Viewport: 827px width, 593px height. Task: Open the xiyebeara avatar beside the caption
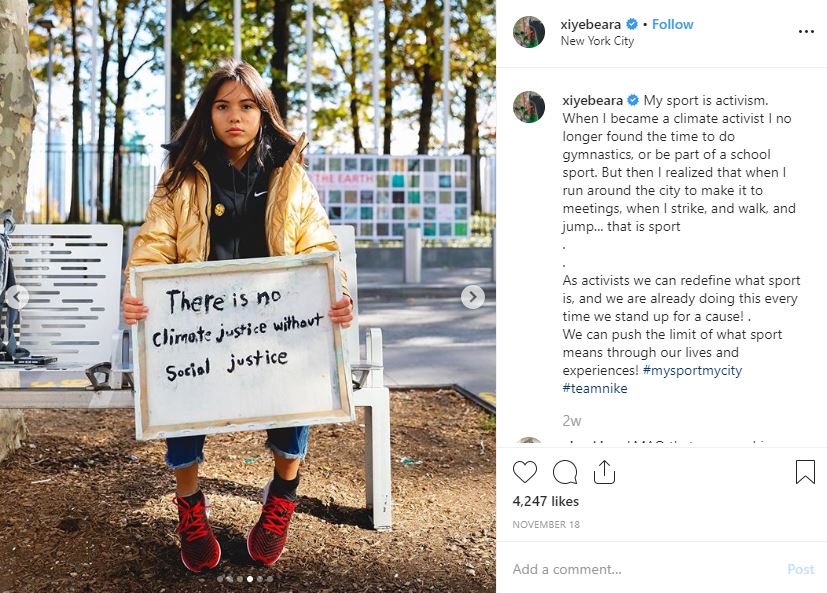(529, 107)
